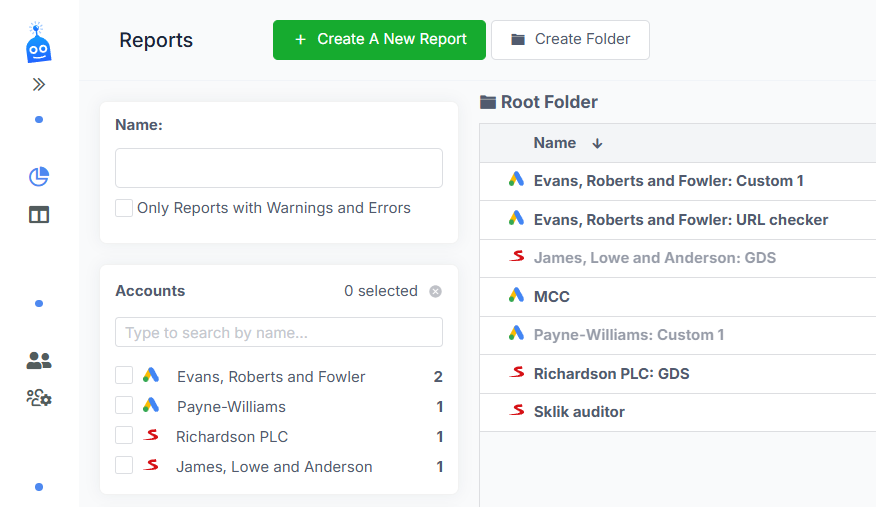This screenshot has height=507, width=876.
Task: Click Google Ads icon beside Evans, Roberts and Fowler account
Action: pyautogui.click(x=151, y=375)
